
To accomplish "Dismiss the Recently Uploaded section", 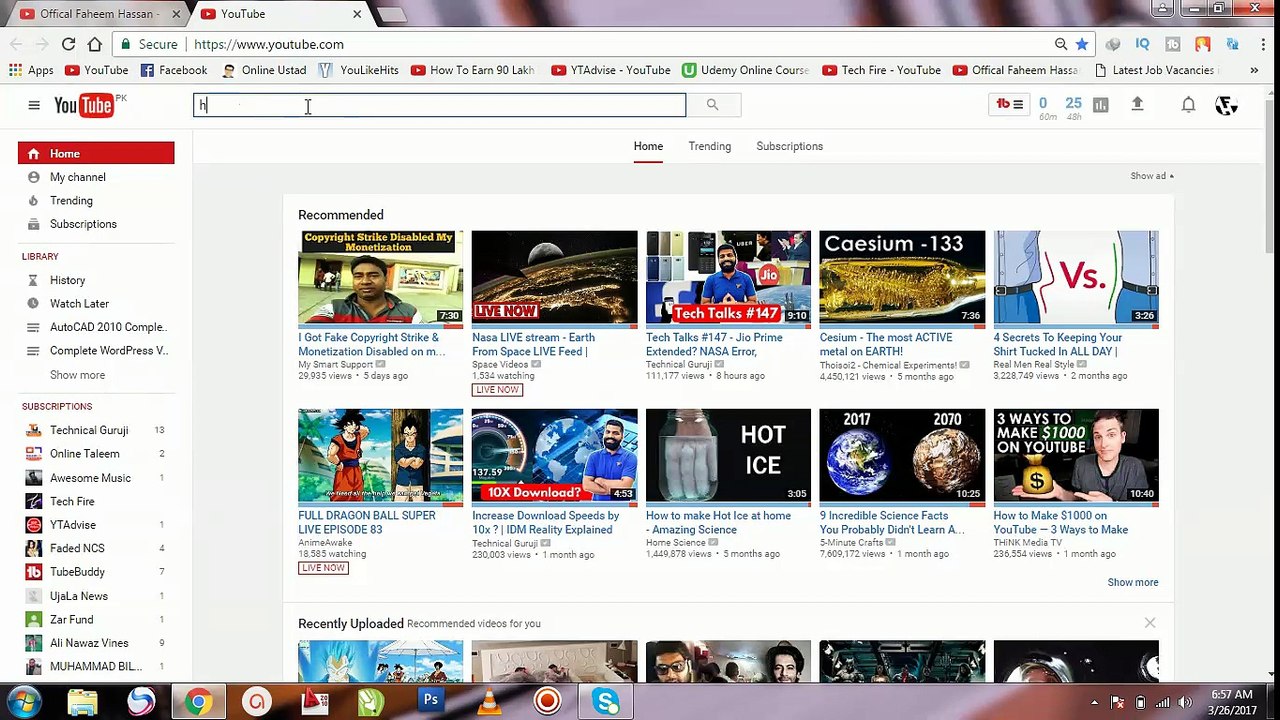I will point(1150,623).
